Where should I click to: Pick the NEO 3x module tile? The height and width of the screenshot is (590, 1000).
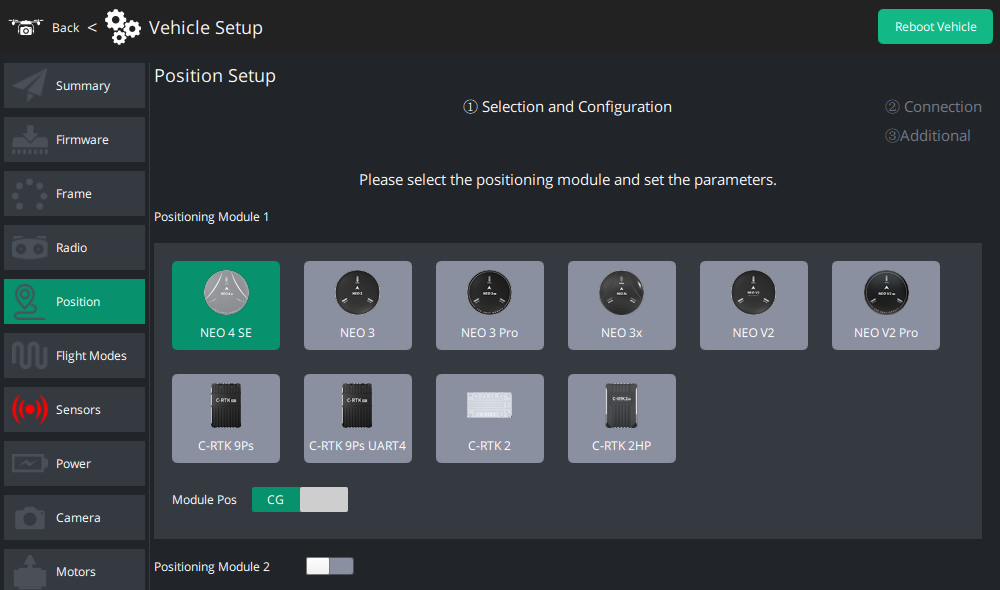[621, 305]
